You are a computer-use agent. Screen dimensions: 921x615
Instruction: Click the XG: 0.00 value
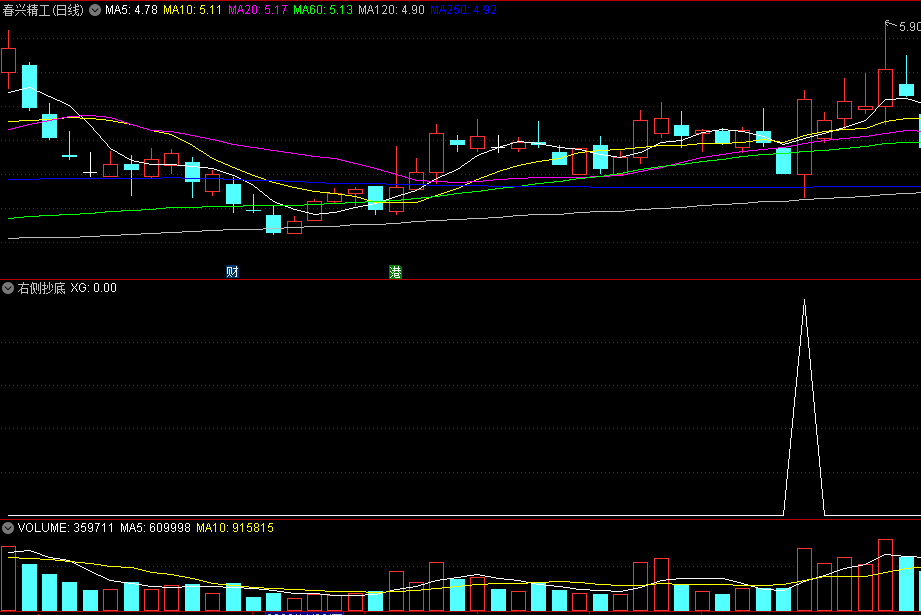93,288
